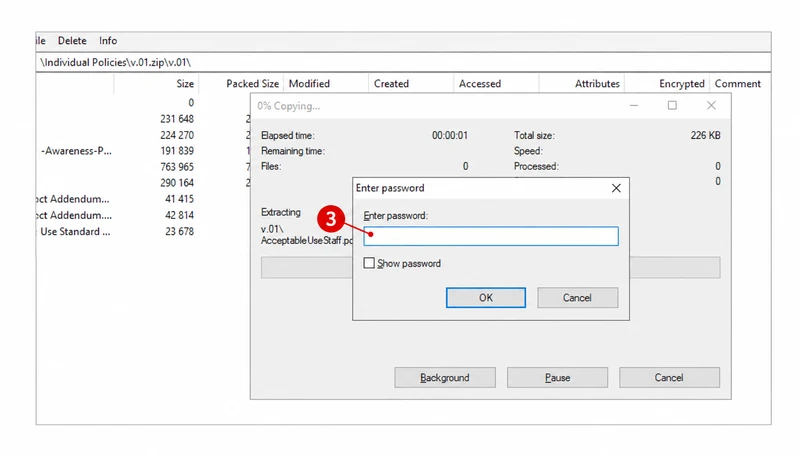Image resolution: width=800 pixels, height=457 pixels.
Task: Select the Addendum row sized 41 415
Action: (143, 199)
